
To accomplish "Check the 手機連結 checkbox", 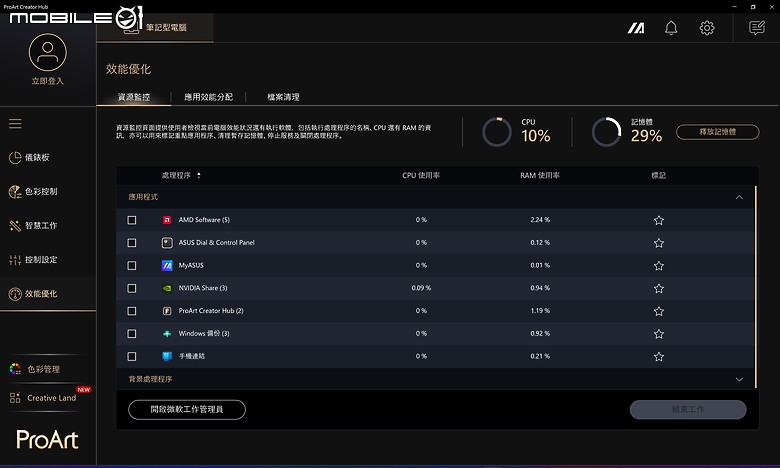I will pos(132,356).
